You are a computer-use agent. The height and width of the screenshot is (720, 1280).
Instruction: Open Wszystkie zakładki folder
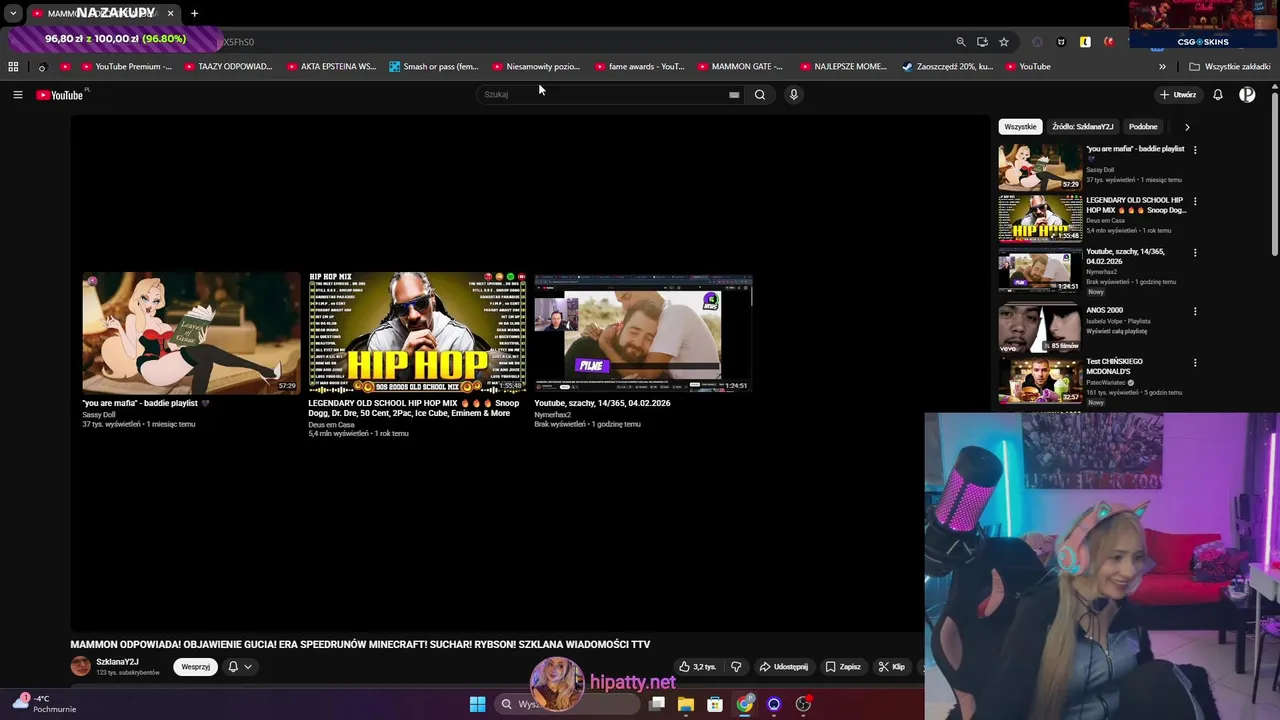[x=1230, y=67]
